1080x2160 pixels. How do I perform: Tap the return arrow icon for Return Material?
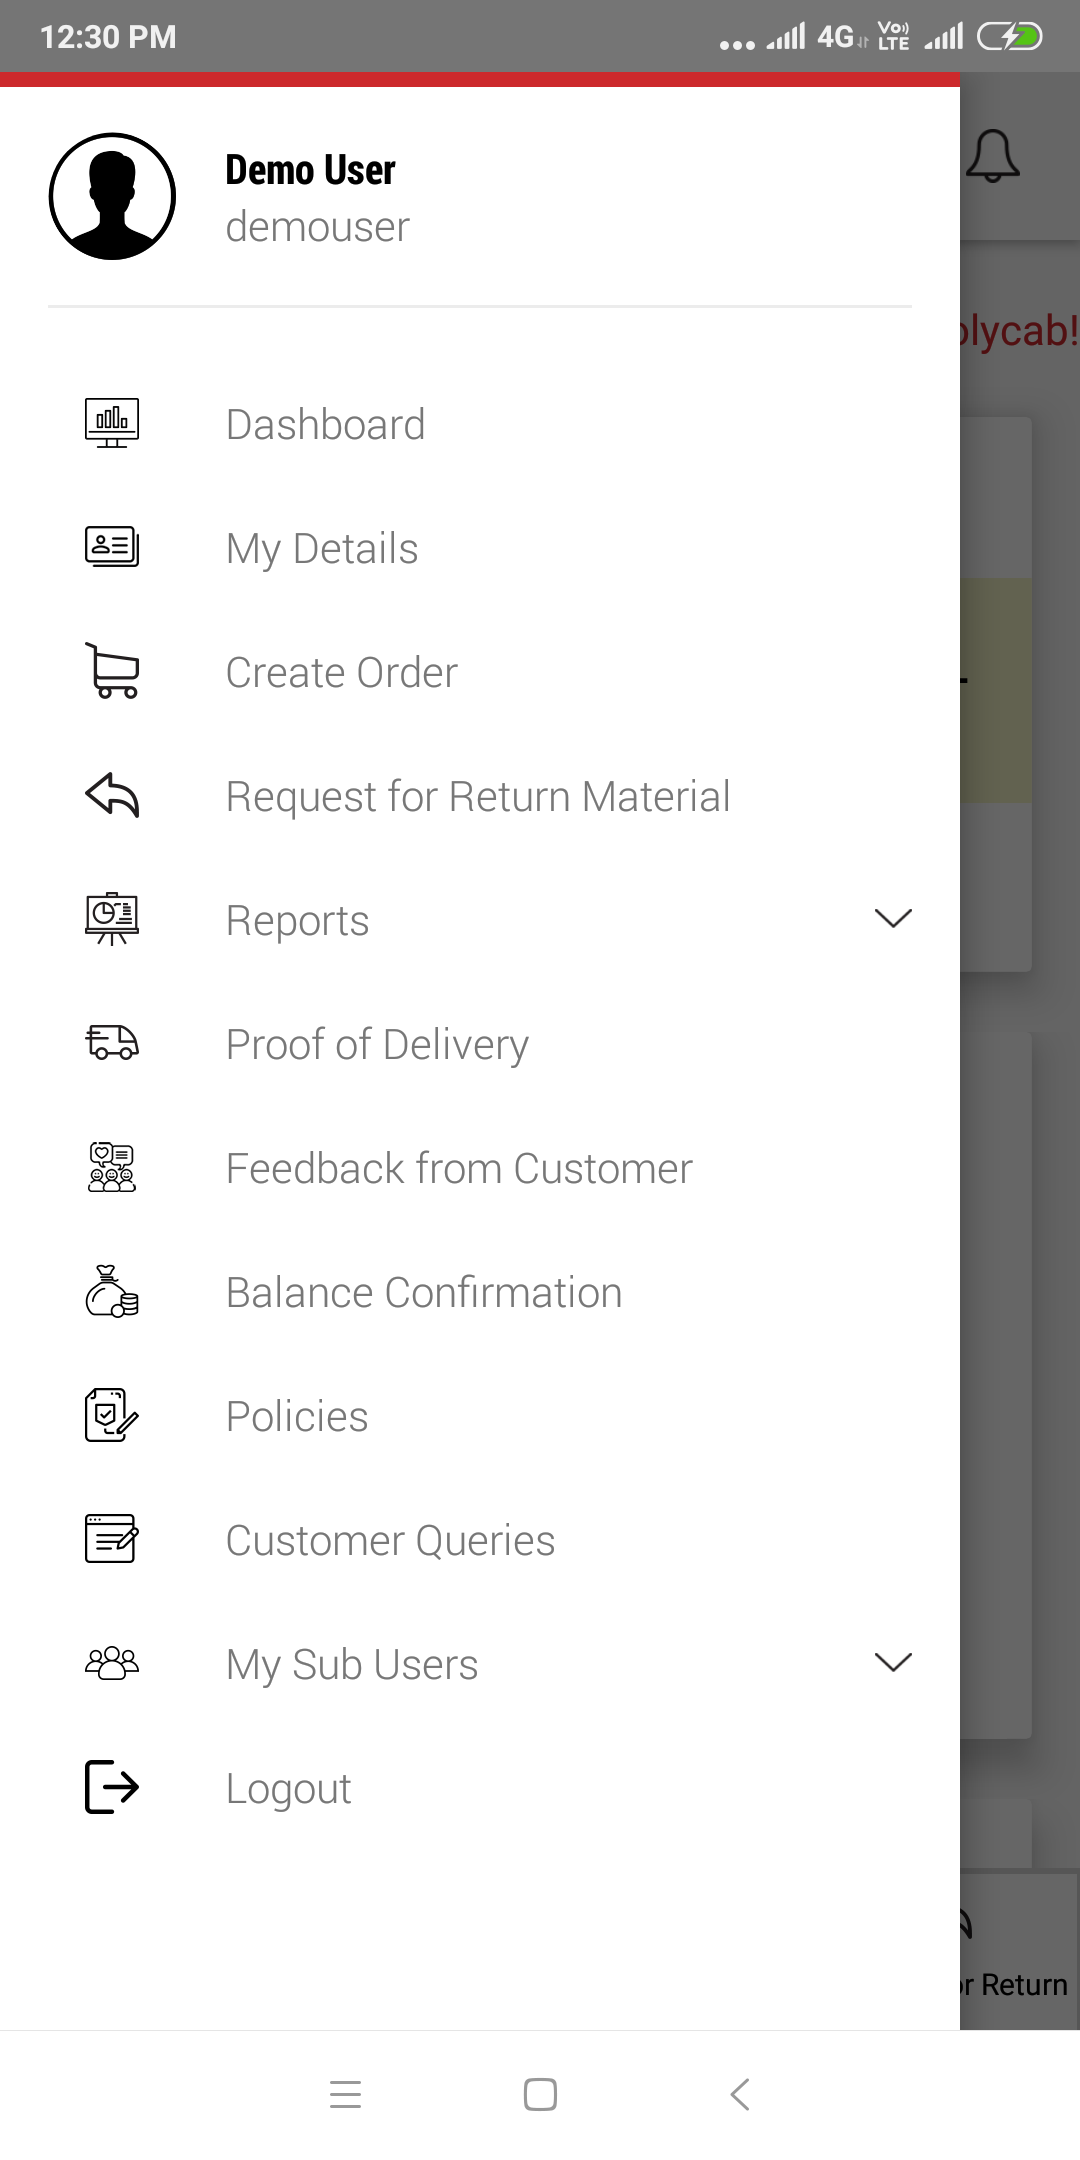point(112,795)
